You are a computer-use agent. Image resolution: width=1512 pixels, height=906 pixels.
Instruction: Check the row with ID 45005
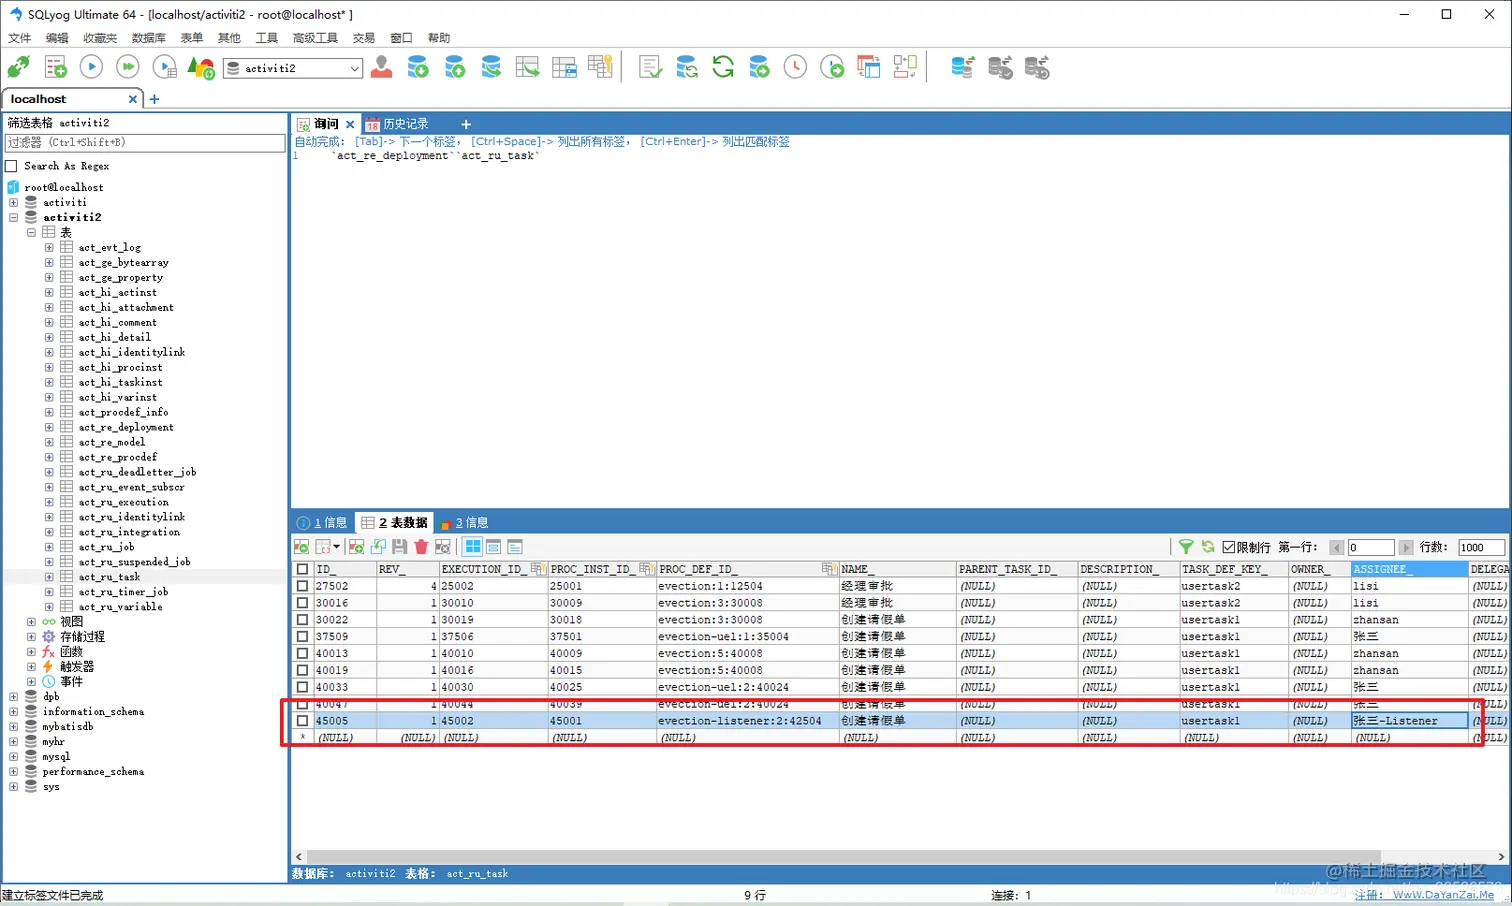(x=302, y=720)
